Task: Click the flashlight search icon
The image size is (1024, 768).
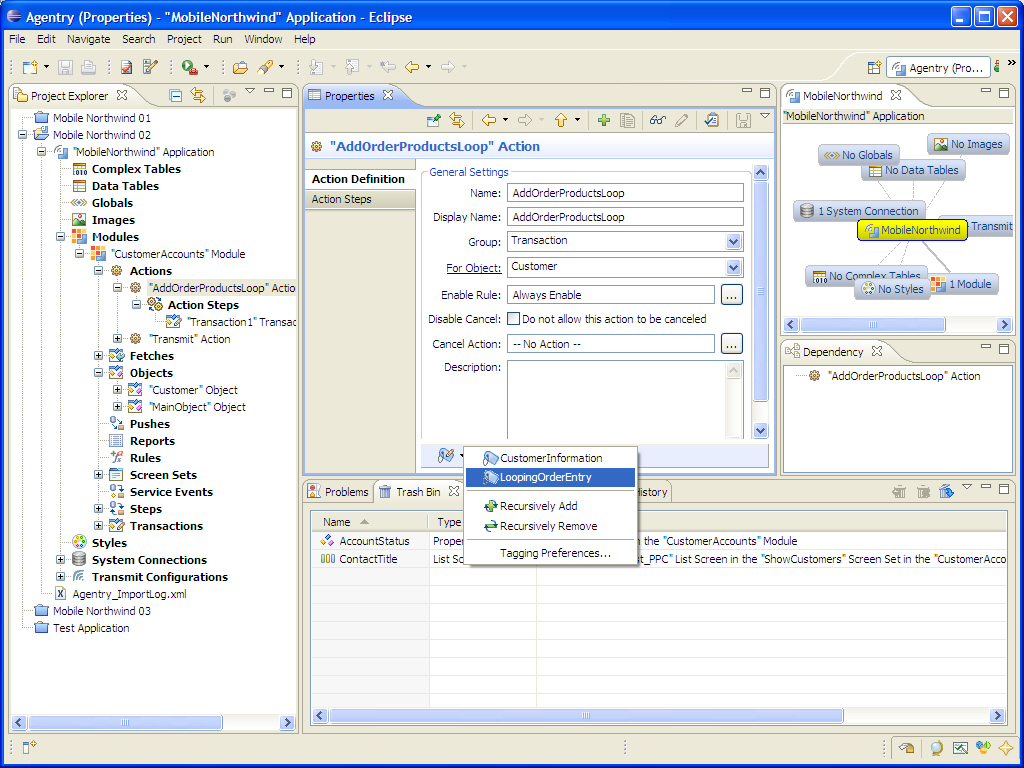Action: 265,67
